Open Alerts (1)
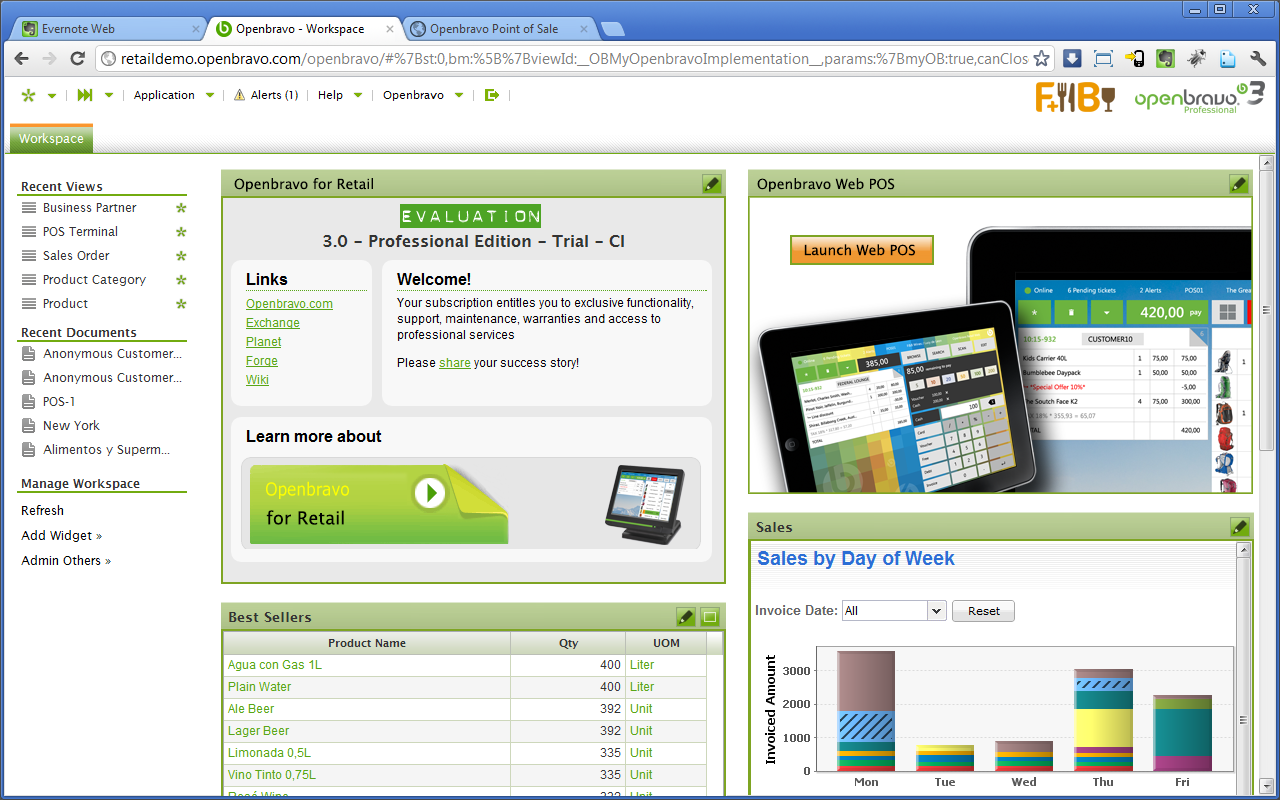1280x800 pixels. 274,95
